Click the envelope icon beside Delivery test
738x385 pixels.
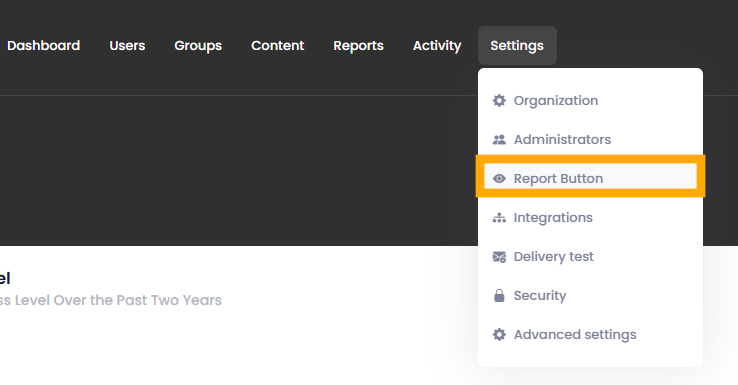coord(499,257)
